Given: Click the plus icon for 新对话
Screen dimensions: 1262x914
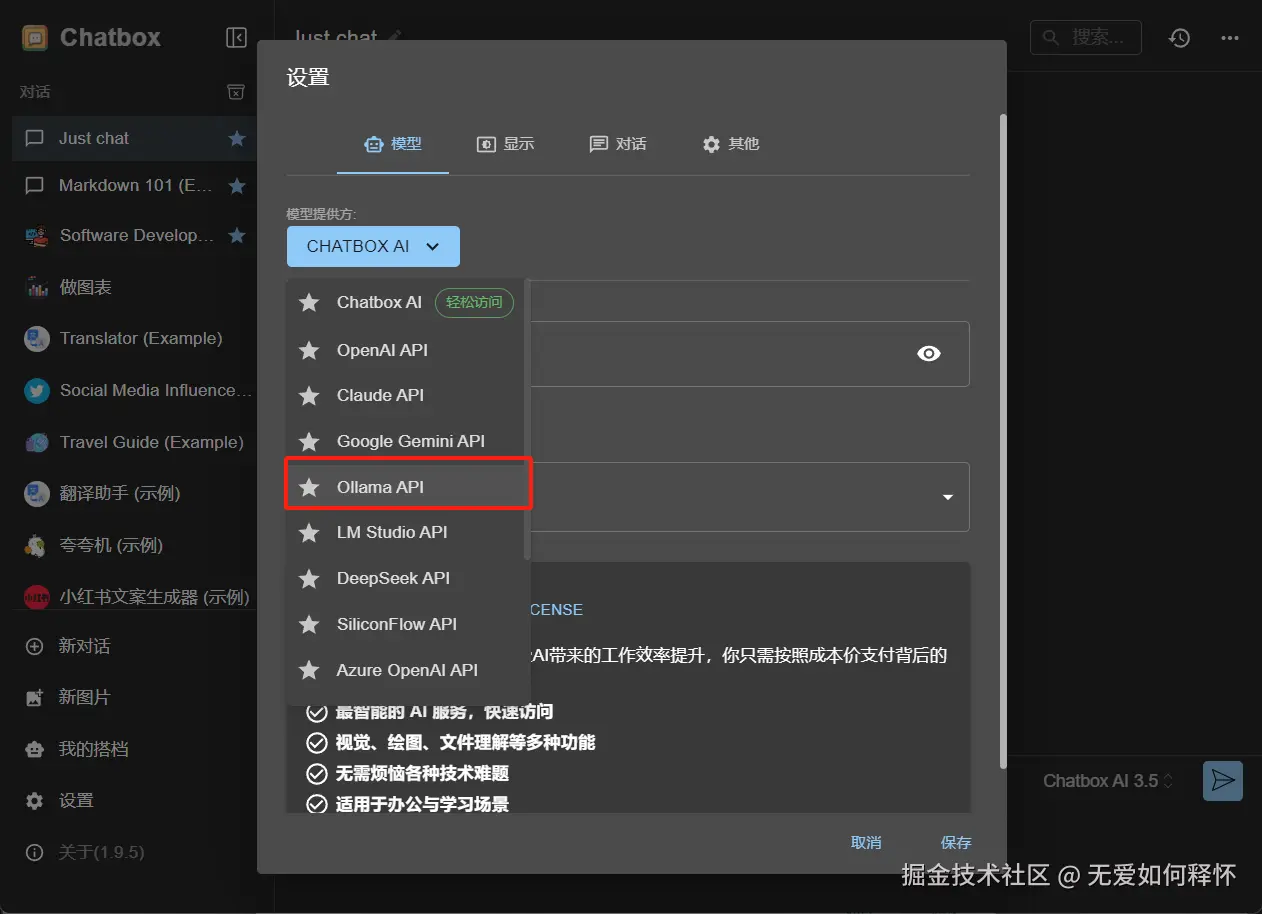Looking at the screenshot, I should tap(35, 646).
